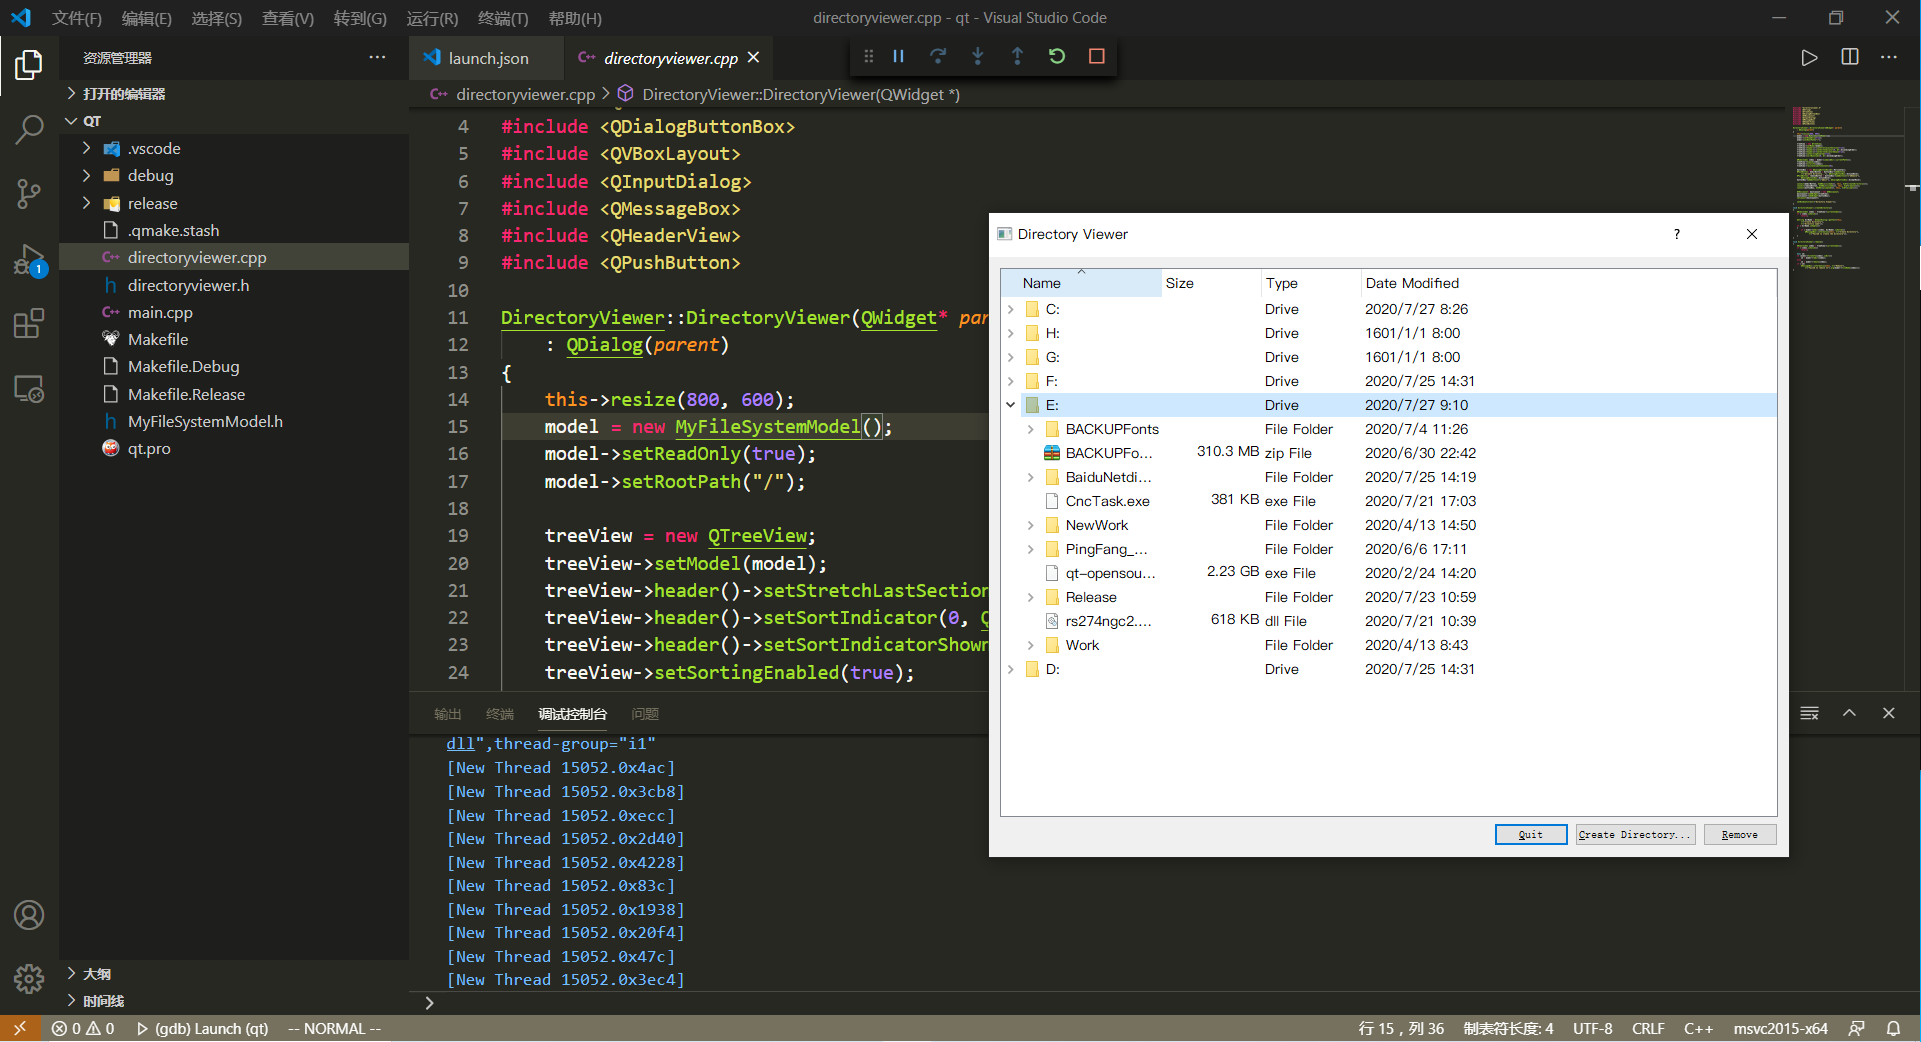Click the Quit button in dialog
The width and height of the screenshot is (1921, 1042).
tap(1530, 834)
